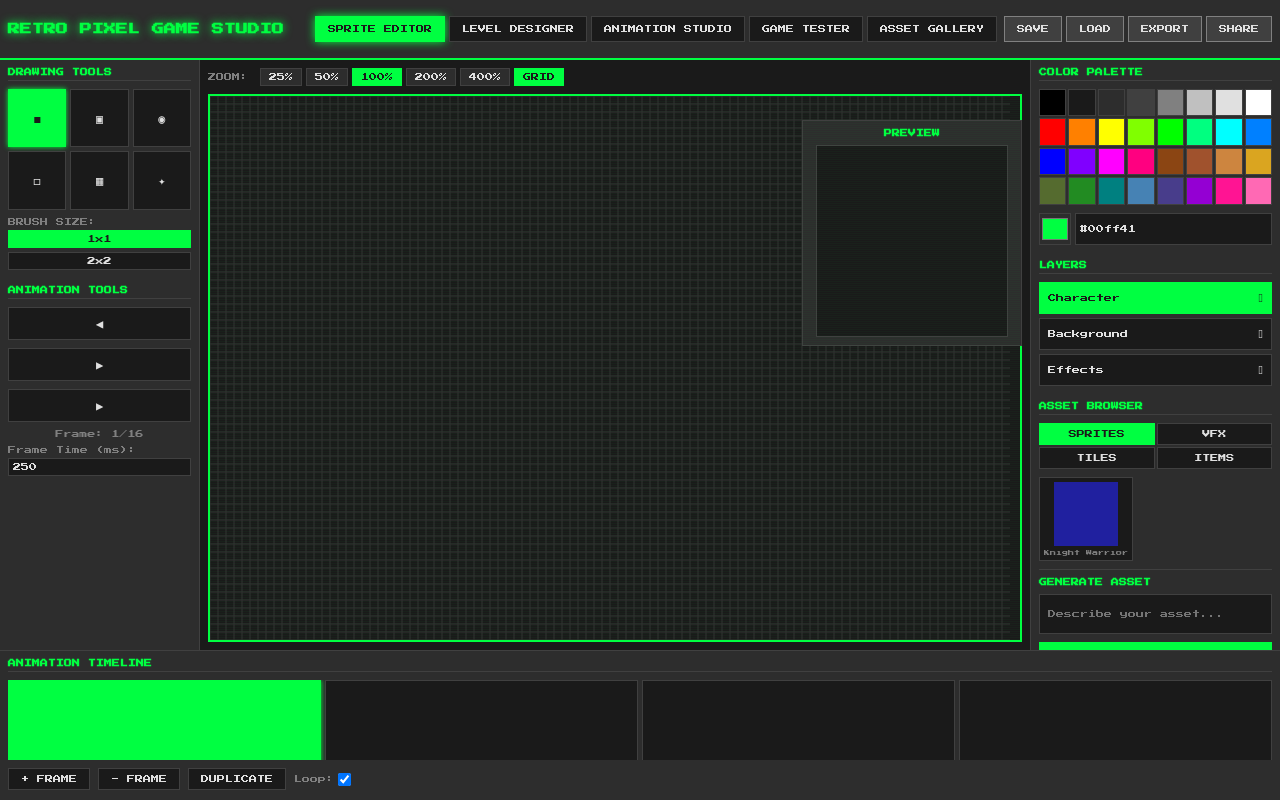Toggle visibility of the Background layer
Image resolution: width=1280 pixels, height=800 pixels.
tap(1260, 333)
